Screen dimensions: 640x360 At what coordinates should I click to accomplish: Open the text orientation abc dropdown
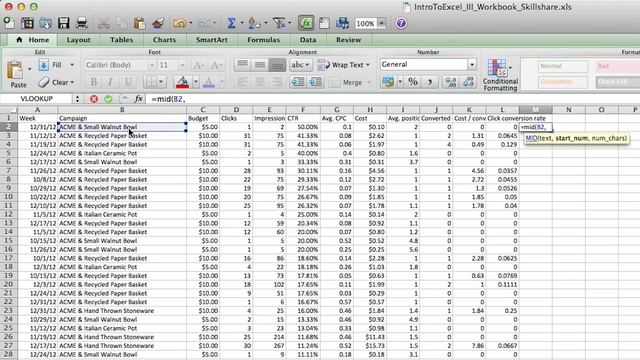300,64
